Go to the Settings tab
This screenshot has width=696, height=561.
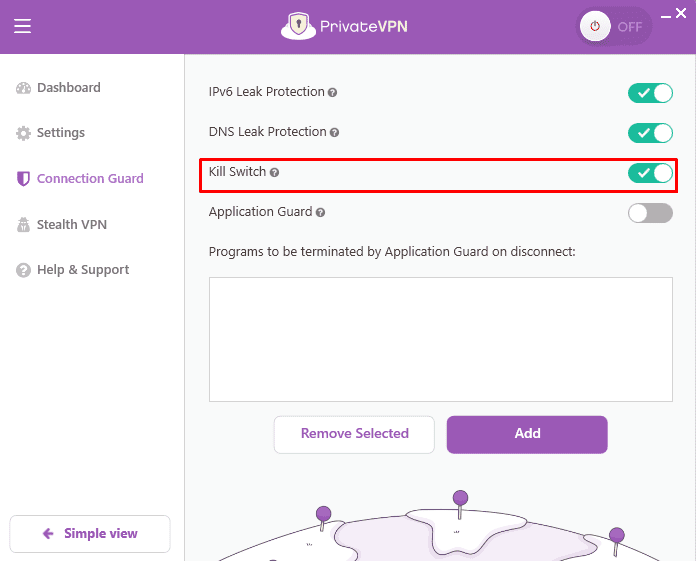click(60, 133)
